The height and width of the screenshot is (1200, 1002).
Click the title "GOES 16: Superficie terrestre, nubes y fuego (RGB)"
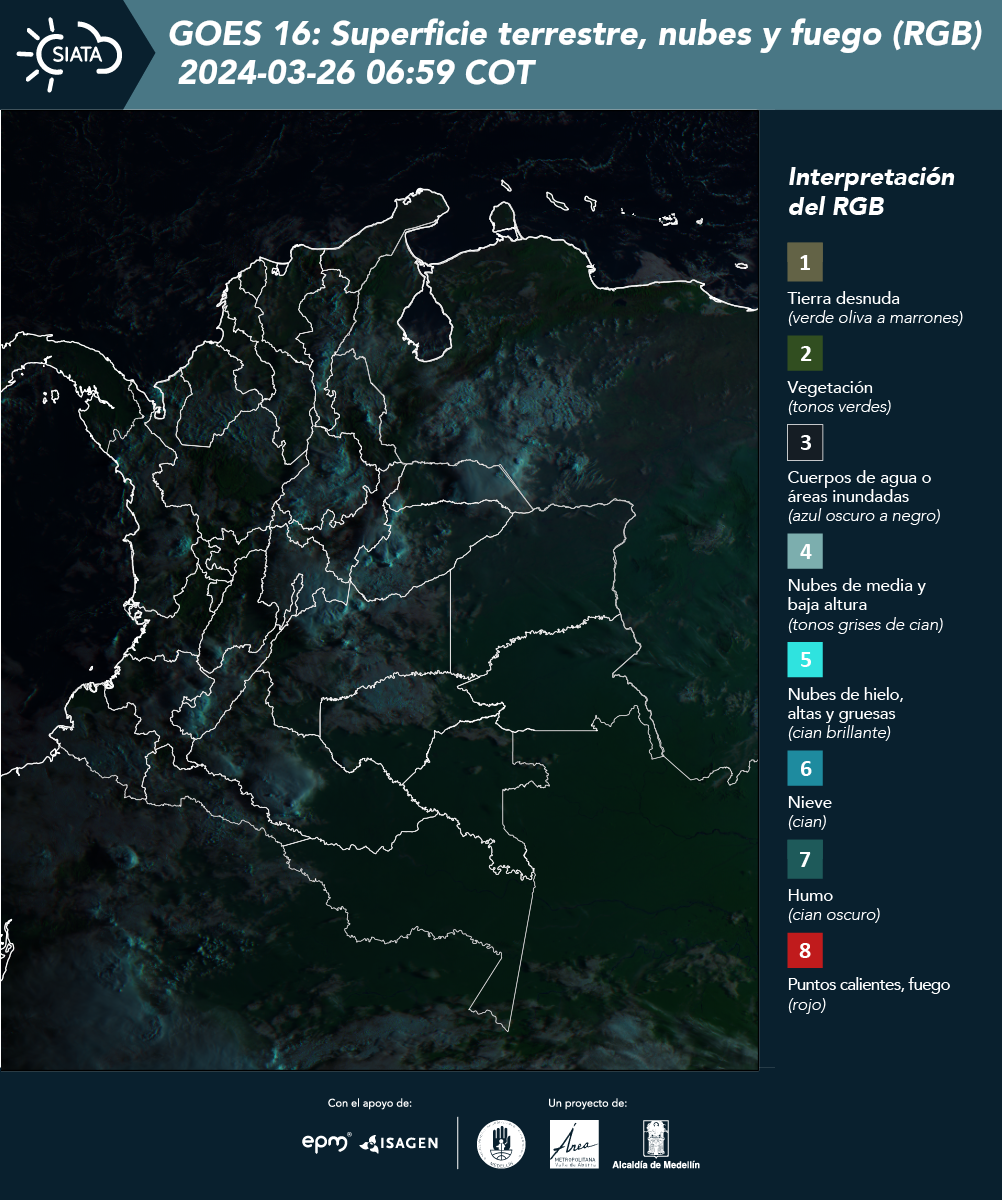pos(576,35)
